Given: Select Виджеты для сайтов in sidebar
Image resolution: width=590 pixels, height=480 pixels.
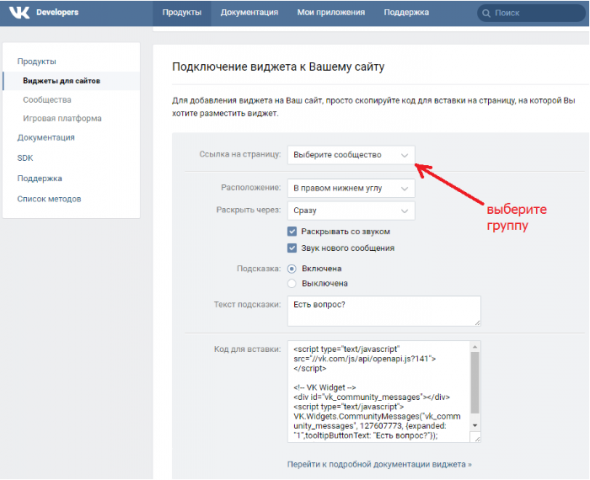Looking at the screenshot, I should [x=71, y=81].
